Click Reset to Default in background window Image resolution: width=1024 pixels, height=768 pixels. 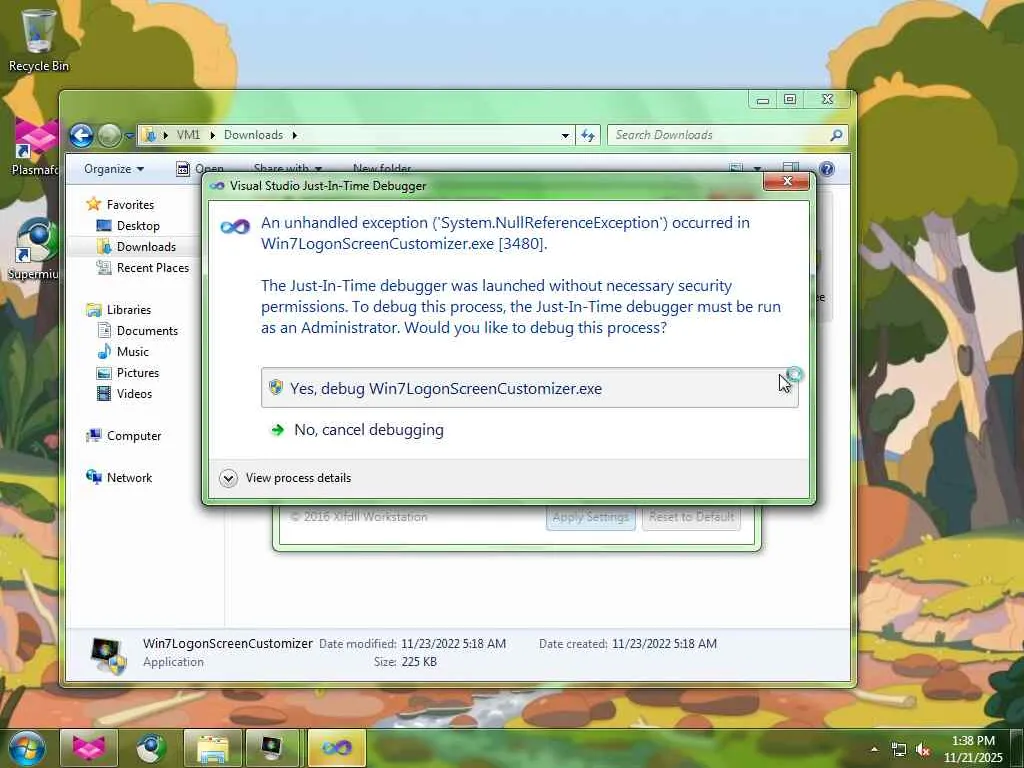[691, 517]
